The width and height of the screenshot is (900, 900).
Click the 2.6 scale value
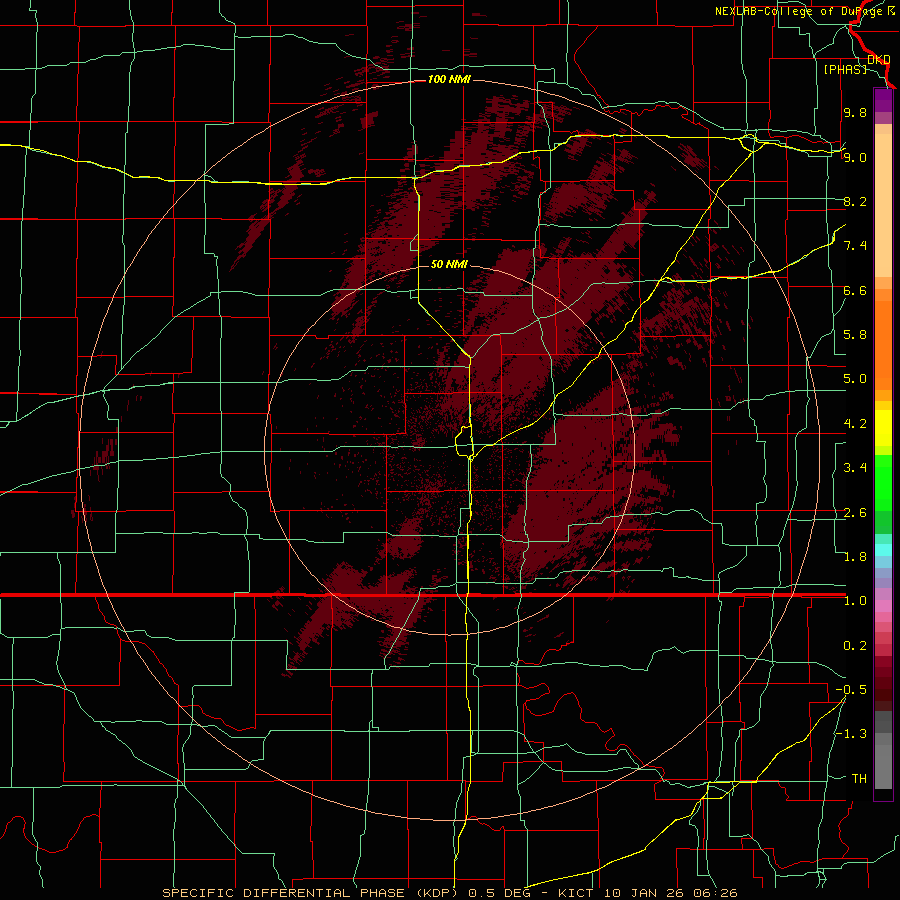tap(855, 513)
